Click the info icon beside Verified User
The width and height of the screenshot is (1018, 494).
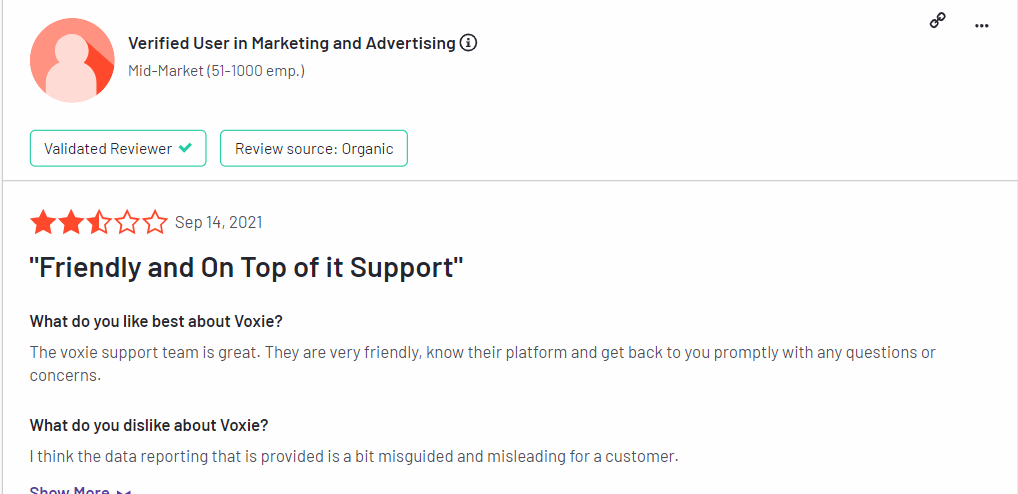pos(468,43)
